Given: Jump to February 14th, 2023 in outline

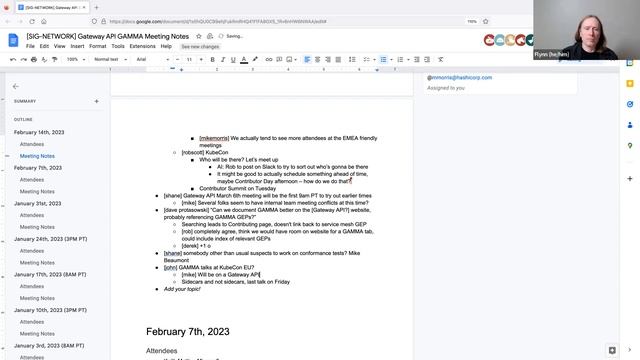Looking at the screenshot, I should click(x=39, y=132).
